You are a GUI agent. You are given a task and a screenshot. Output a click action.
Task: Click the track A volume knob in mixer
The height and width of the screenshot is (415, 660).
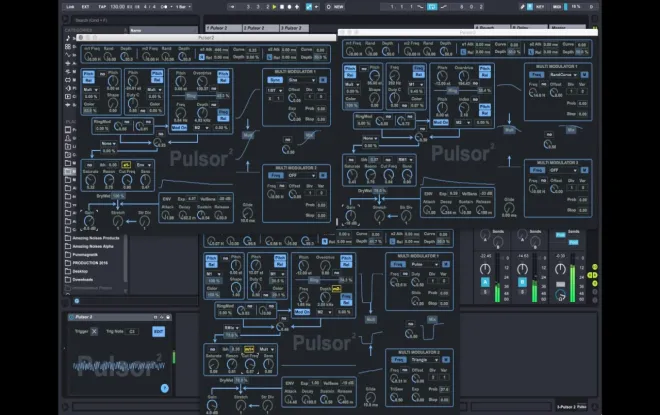click(485, 269)
